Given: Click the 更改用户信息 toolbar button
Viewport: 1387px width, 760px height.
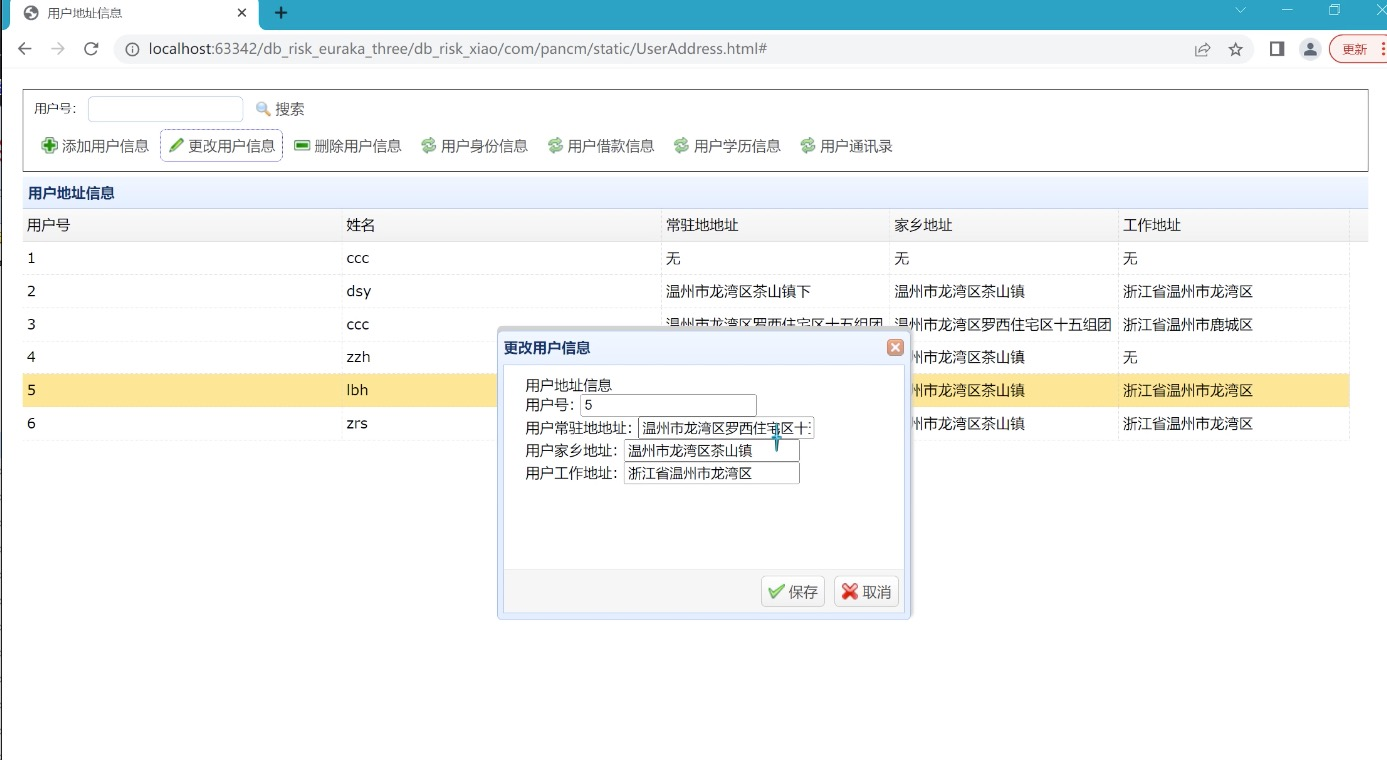Looking at the screenshot, I should (221, 146).
